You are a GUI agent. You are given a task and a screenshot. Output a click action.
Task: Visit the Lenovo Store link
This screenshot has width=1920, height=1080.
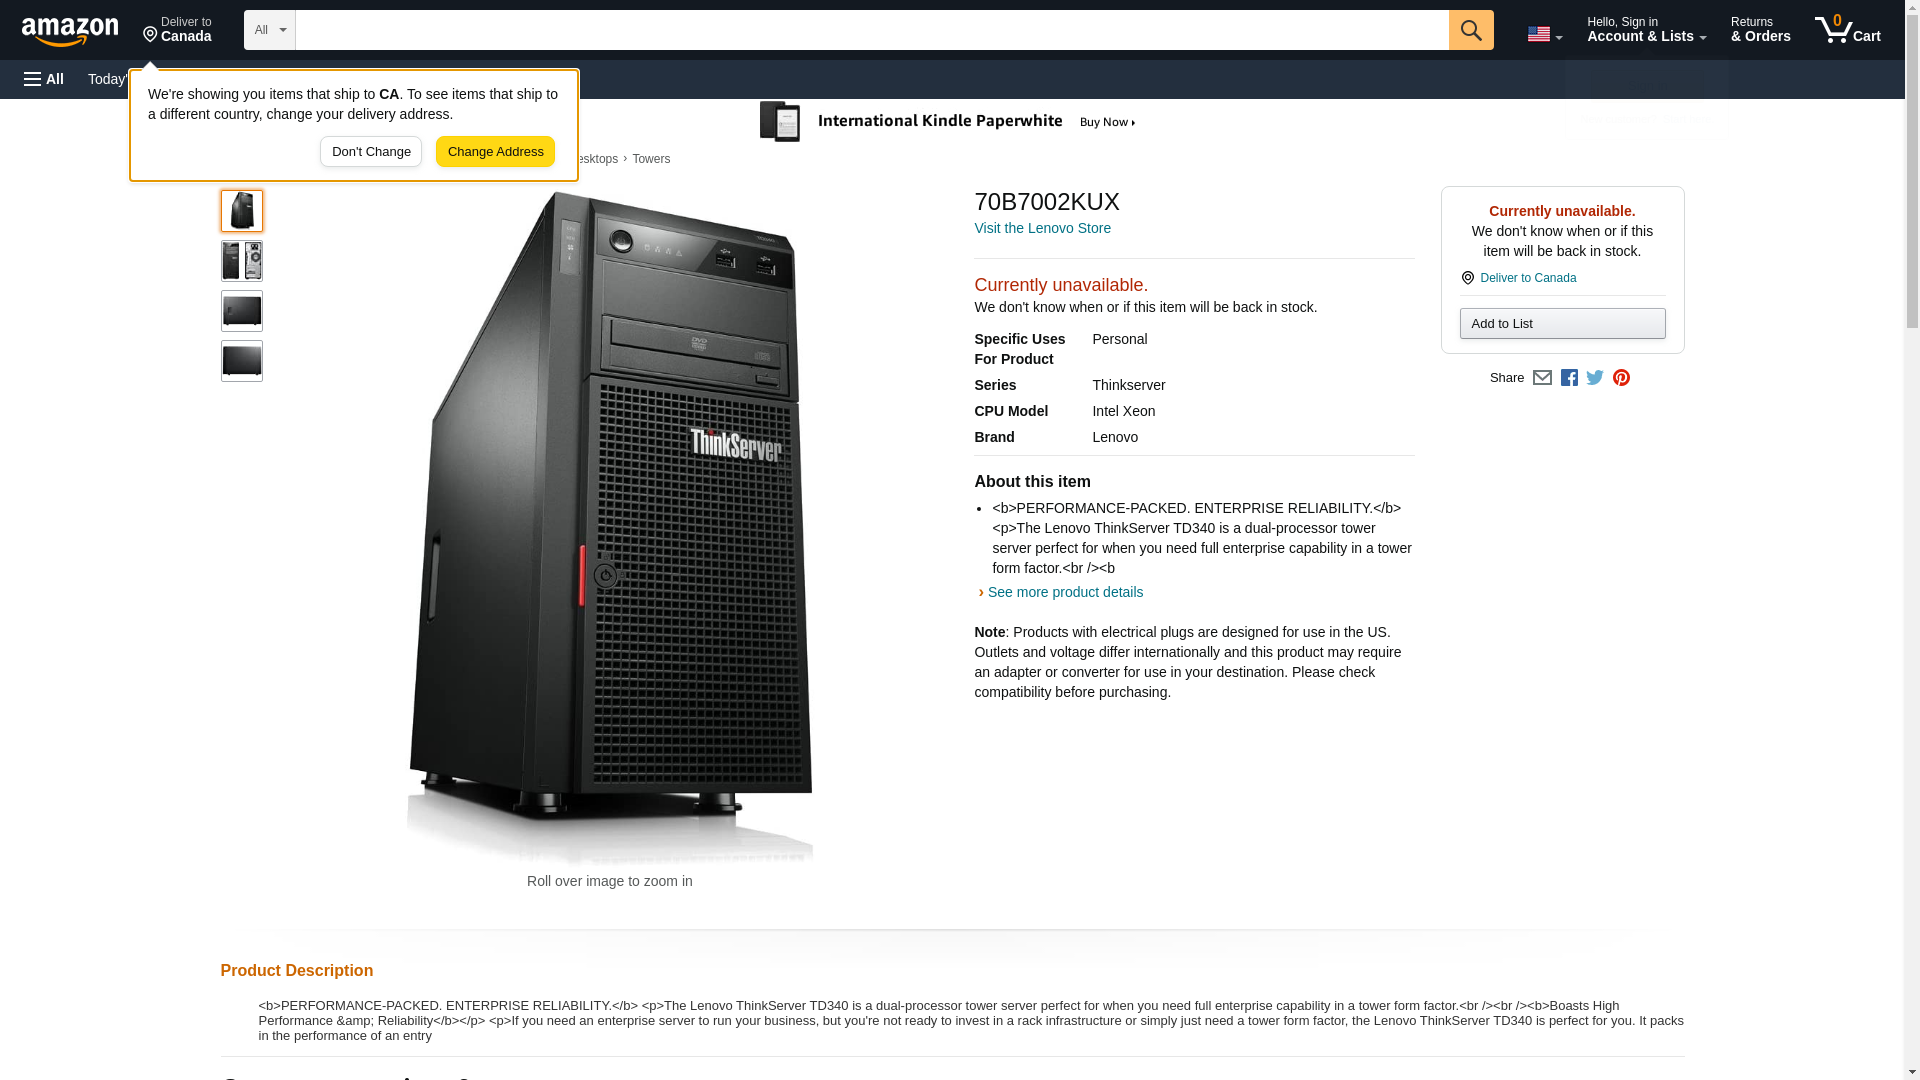click(1042, 228)
